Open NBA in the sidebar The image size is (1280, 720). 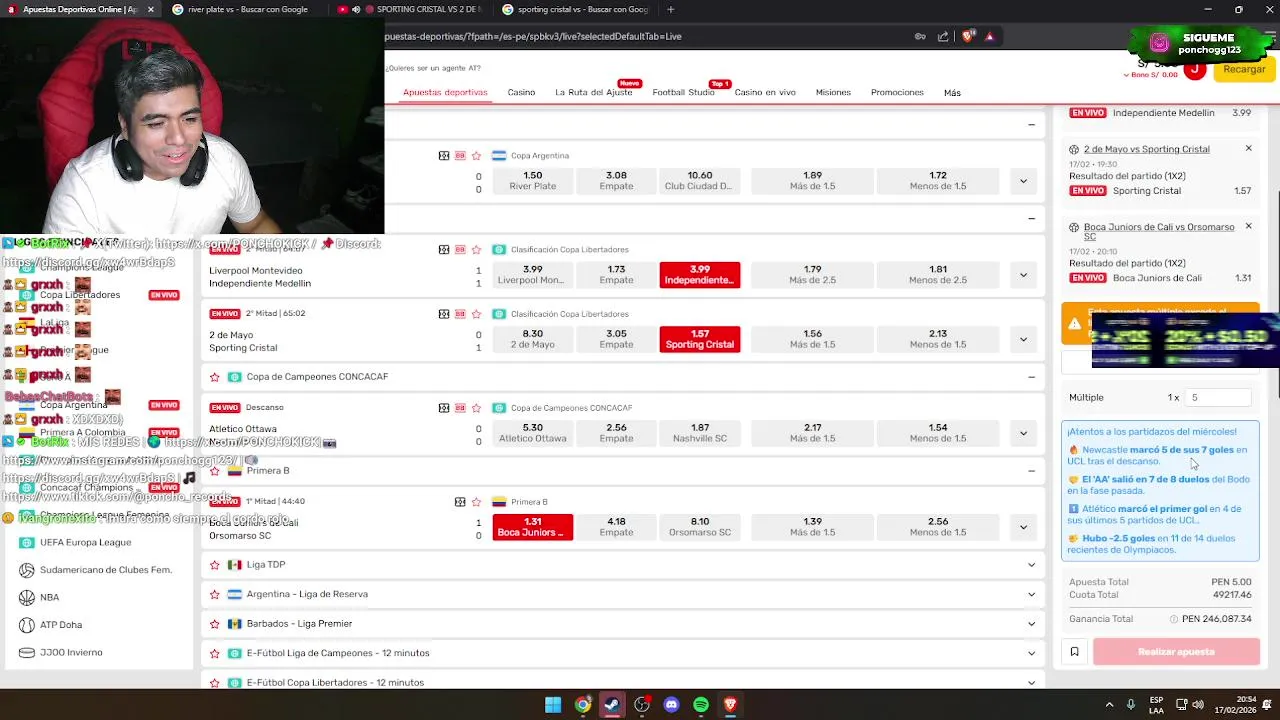(x=49, y=597)
